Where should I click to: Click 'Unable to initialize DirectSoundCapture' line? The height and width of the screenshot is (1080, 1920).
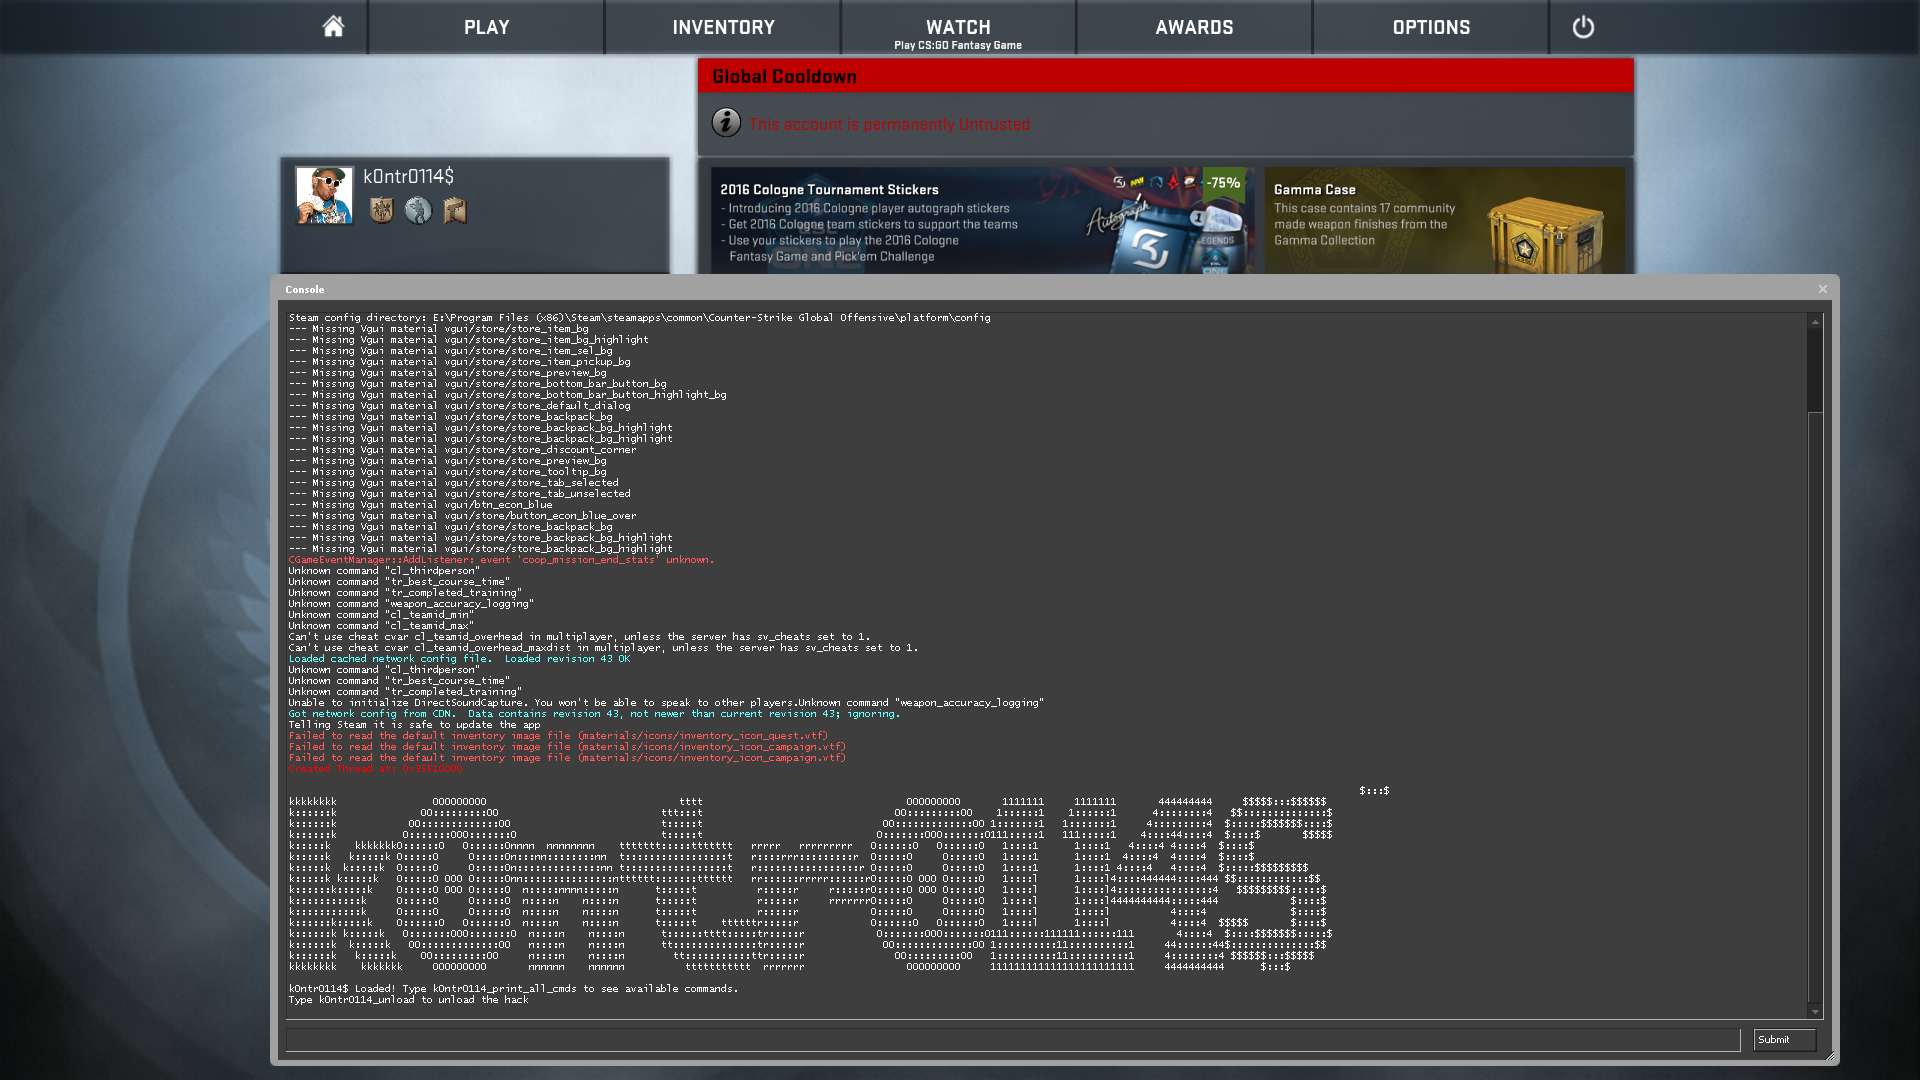pos(666,703)
